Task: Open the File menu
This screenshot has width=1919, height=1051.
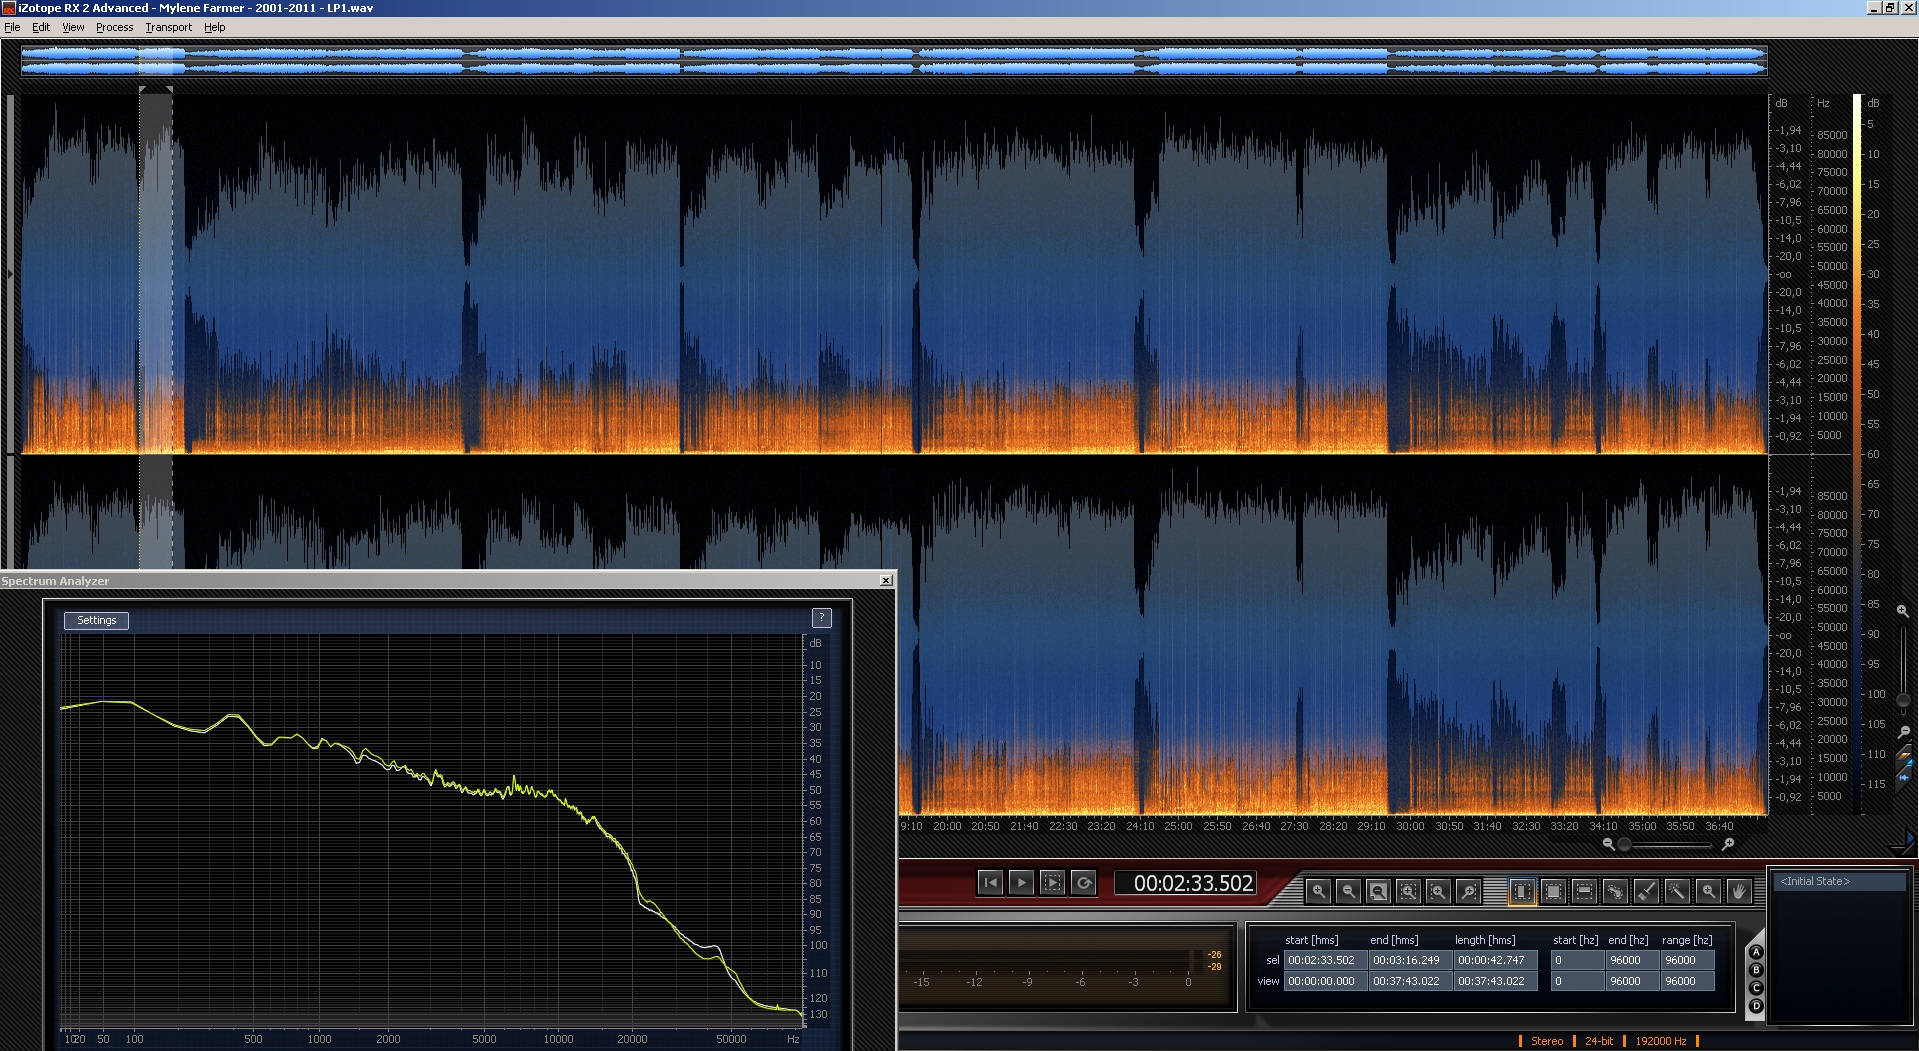Action: [12, 27]
